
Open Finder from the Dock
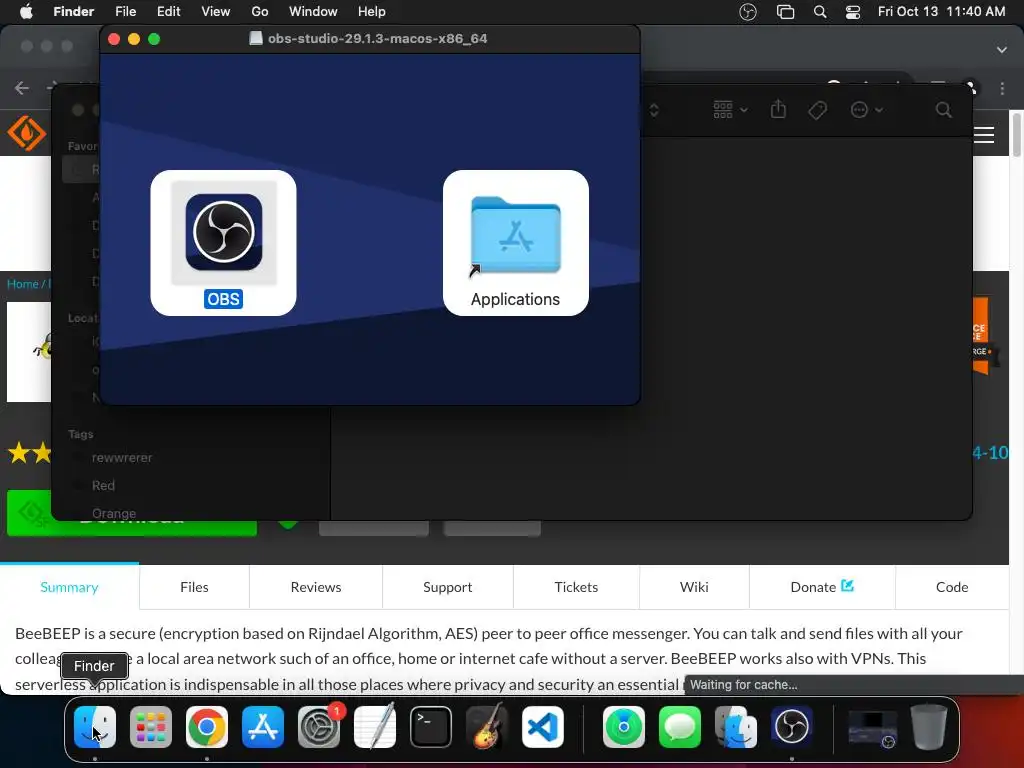coord(95,727)
